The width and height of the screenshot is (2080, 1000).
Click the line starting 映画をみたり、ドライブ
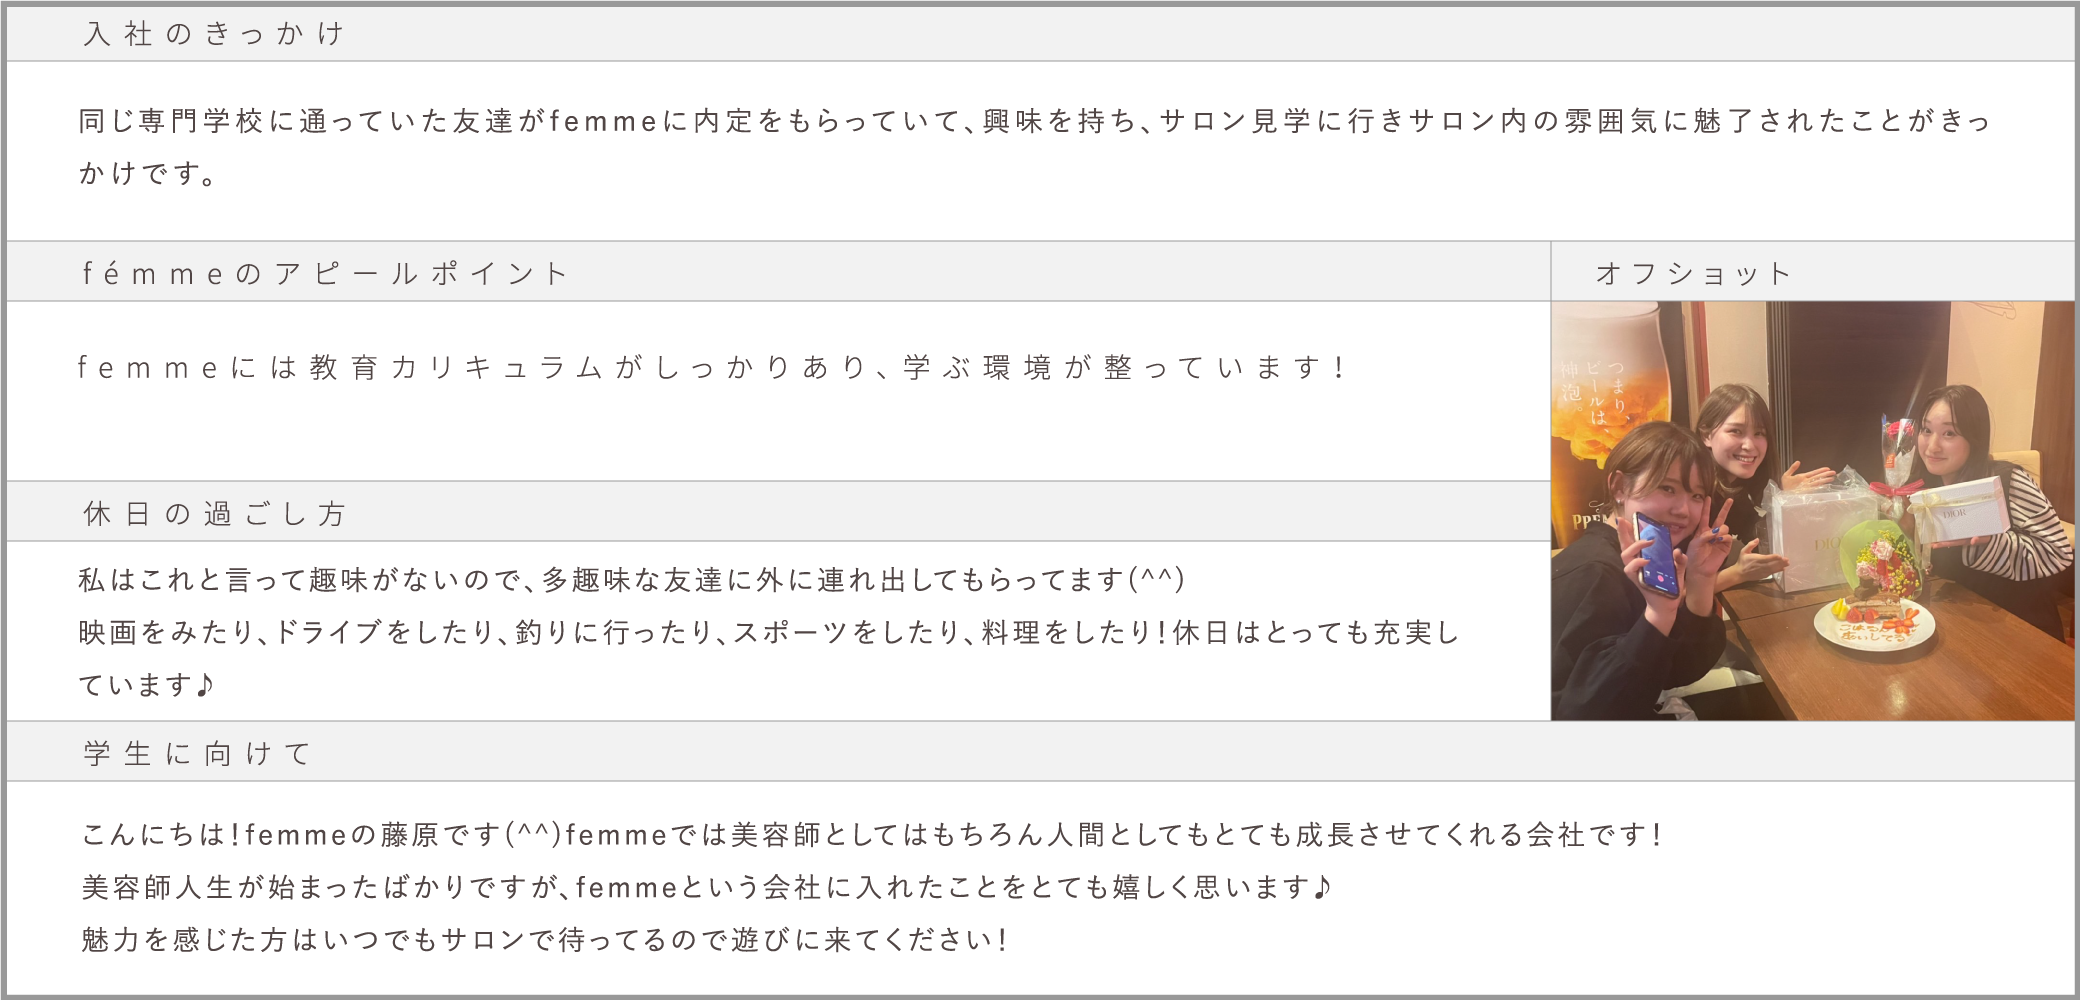point(768,632)
